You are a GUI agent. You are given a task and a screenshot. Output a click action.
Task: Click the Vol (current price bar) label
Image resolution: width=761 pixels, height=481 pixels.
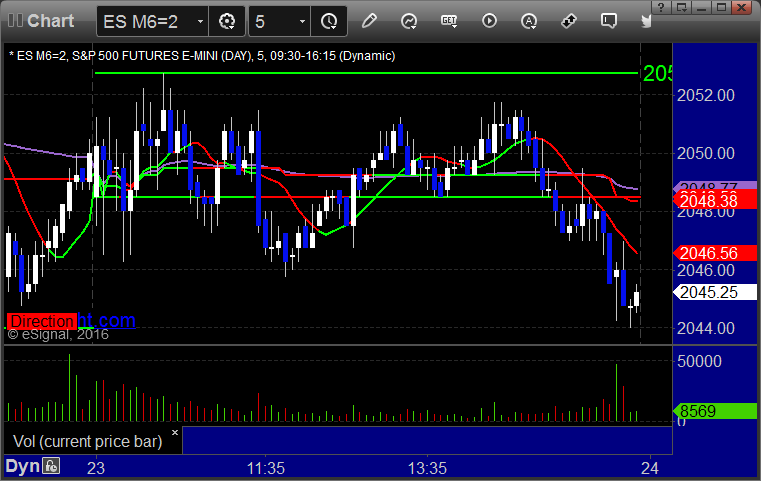(x=87, y=441)
